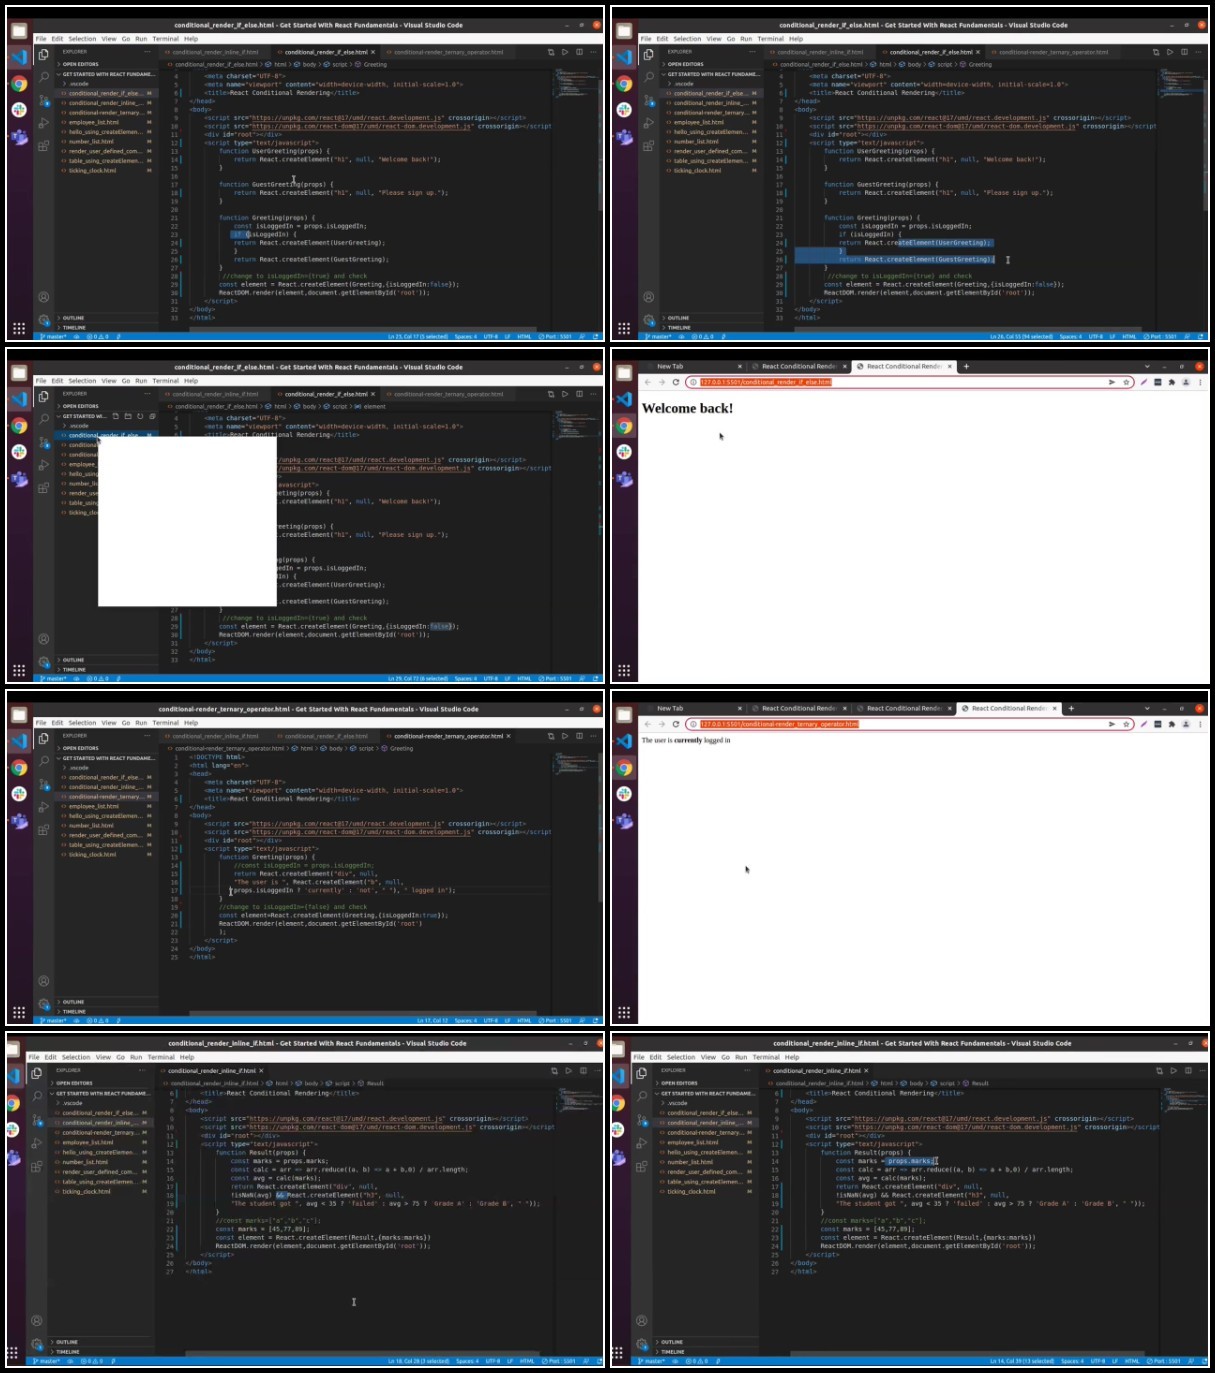Click New File icon in Explorer of popup-covered VS Code
Viewport: 1215px width, 1373px height.
point(116,416)
